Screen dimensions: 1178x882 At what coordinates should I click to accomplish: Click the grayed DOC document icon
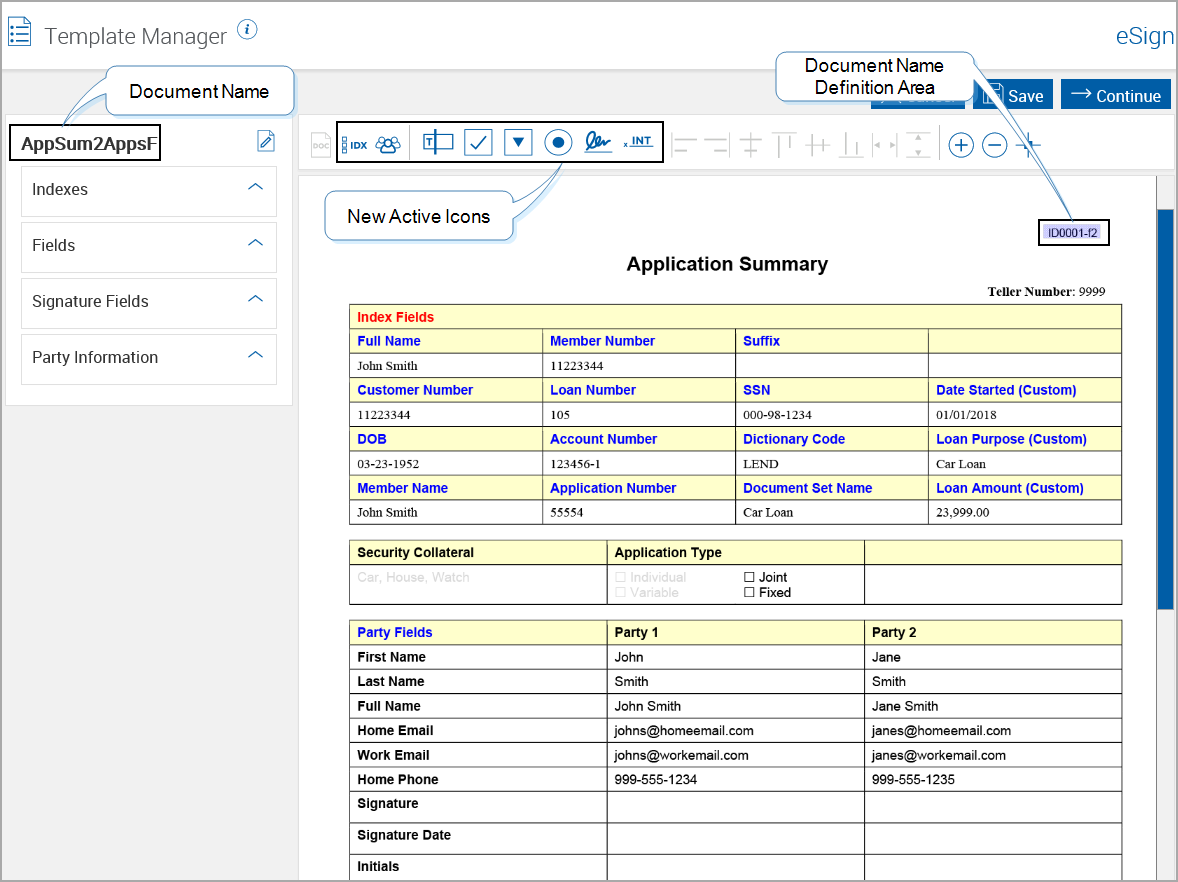[321, 144]
